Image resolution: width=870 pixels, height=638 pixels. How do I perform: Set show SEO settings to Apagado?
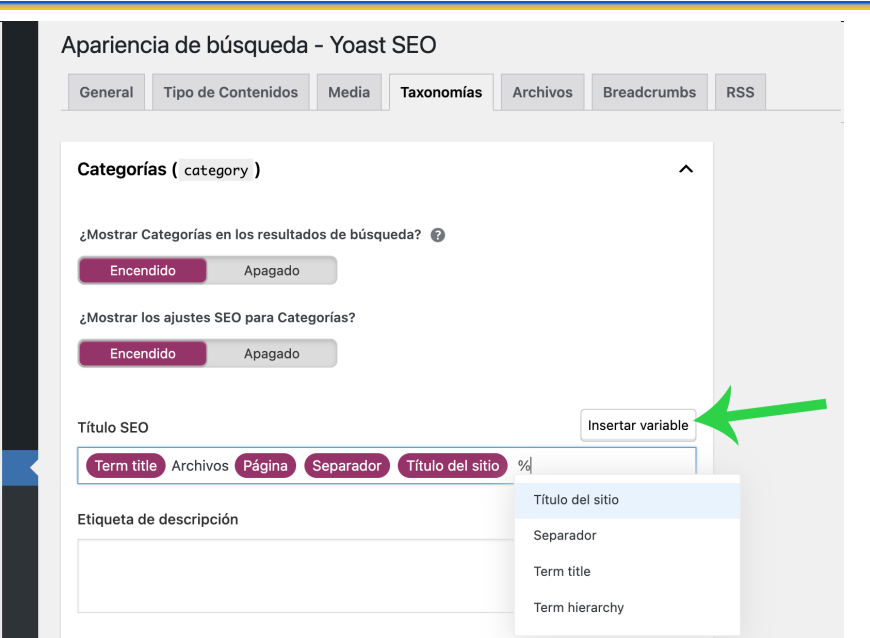click(x=272, y=354)
